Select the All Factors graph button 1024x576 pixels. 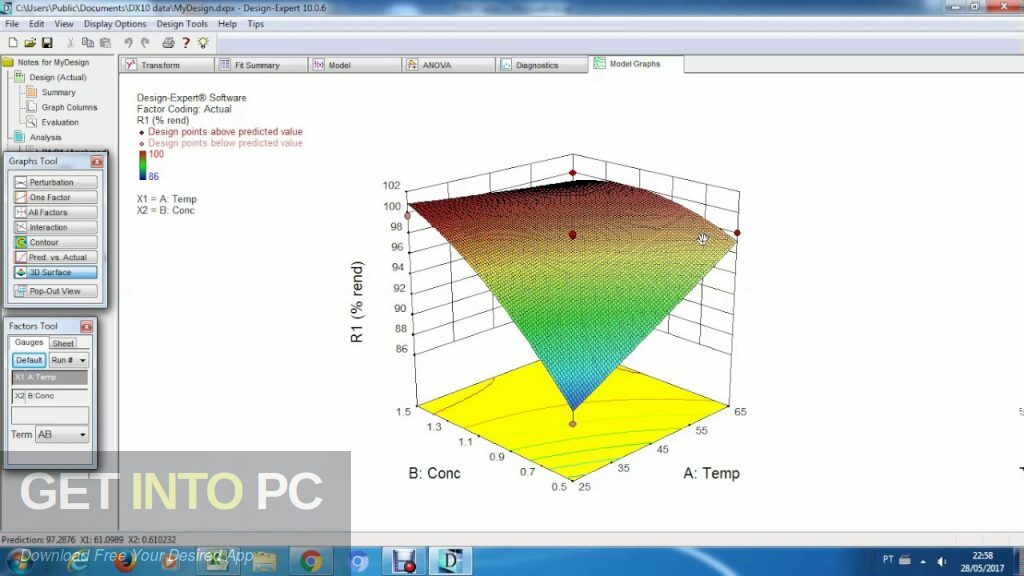55,212
